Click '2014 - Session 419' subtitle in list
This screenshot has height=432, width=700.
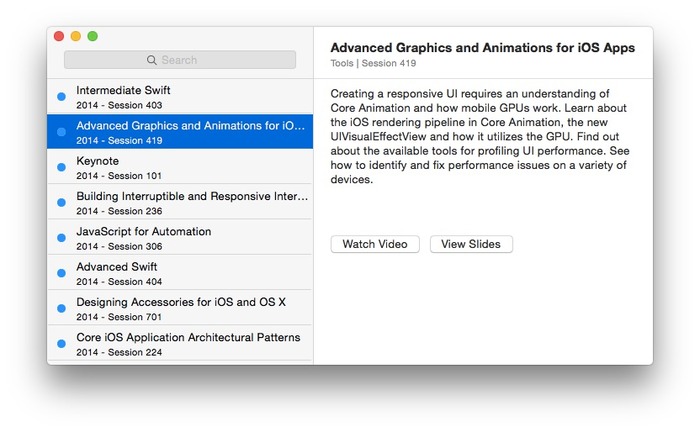coord(119,141)
